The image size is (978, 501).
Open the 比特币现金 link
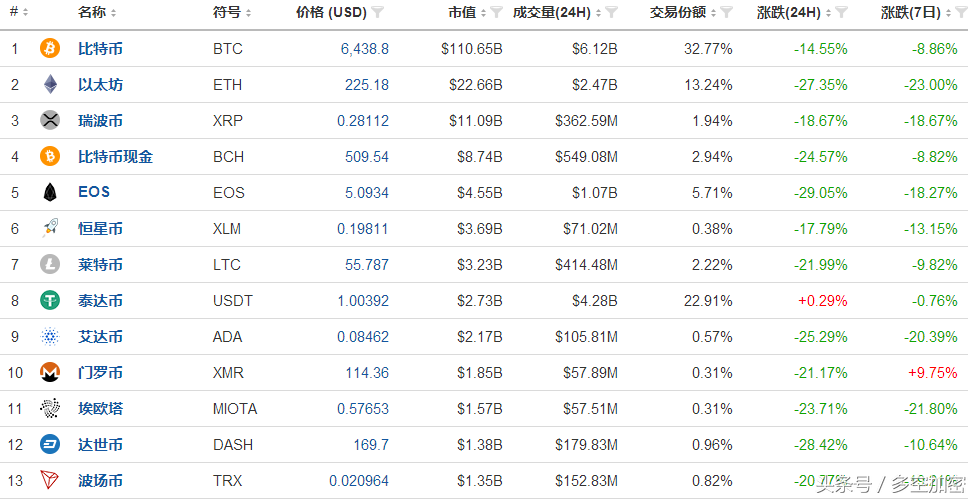pyautogui.click(x=115, y=157)
